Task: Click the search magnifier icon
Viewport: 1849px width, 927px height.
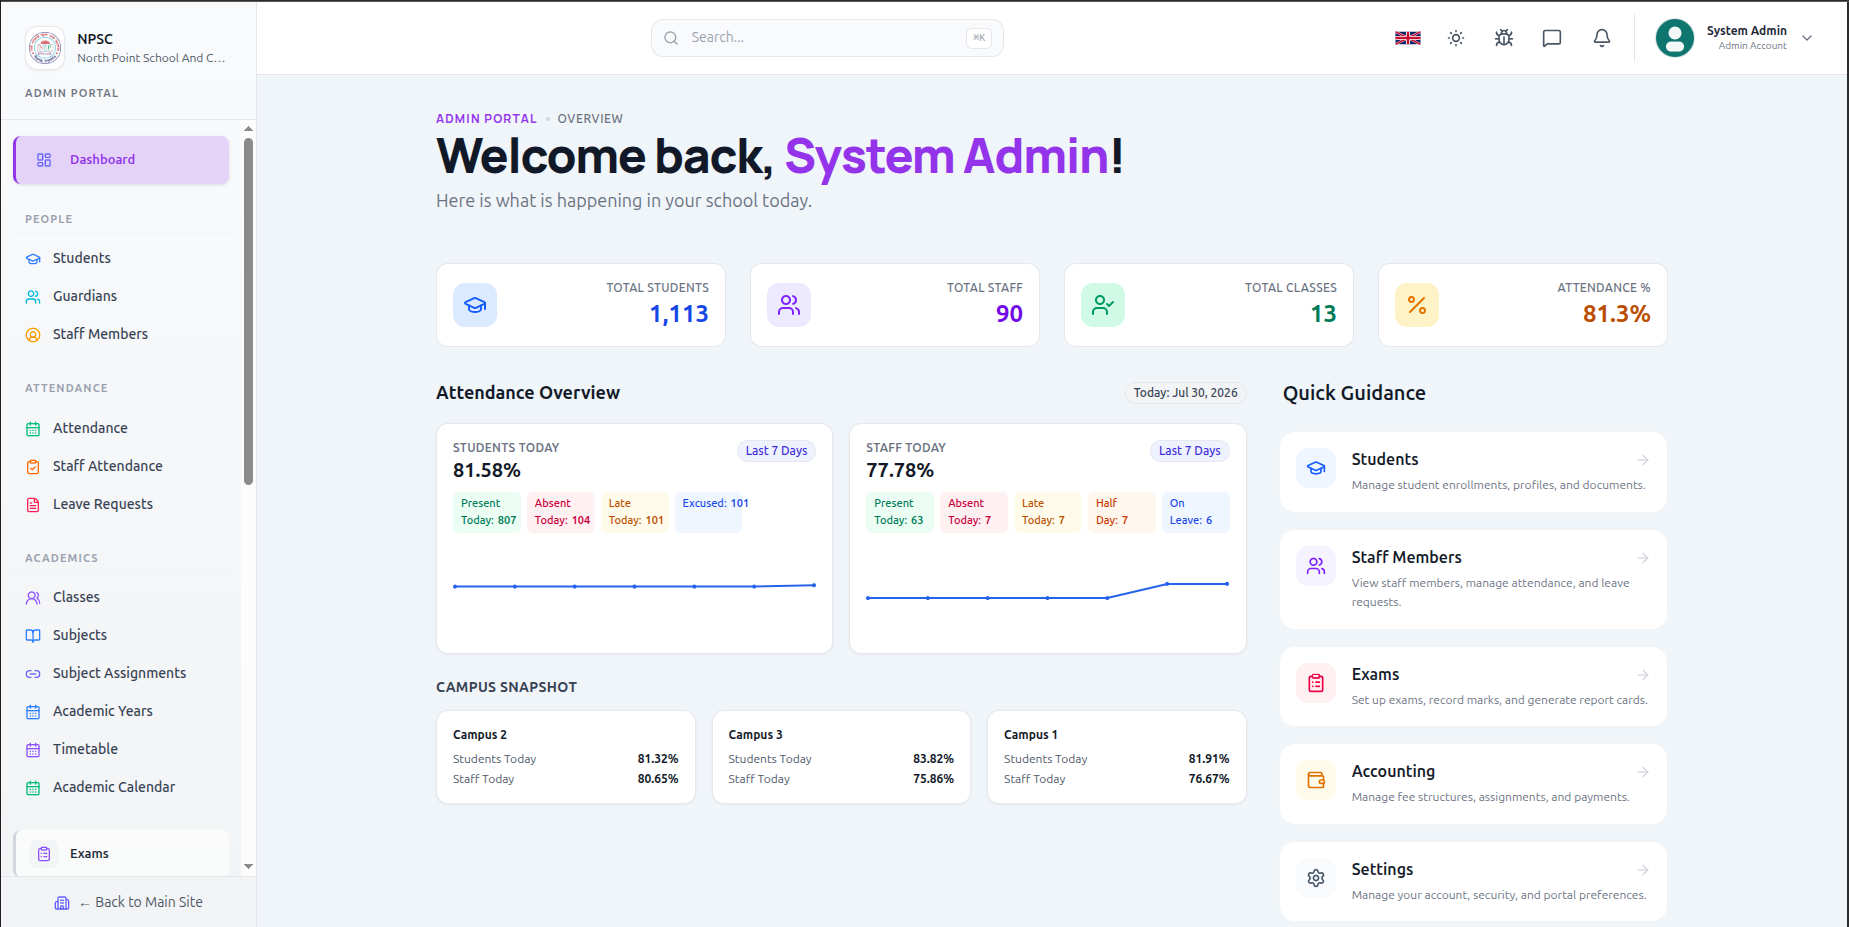Action: (671, 38)
